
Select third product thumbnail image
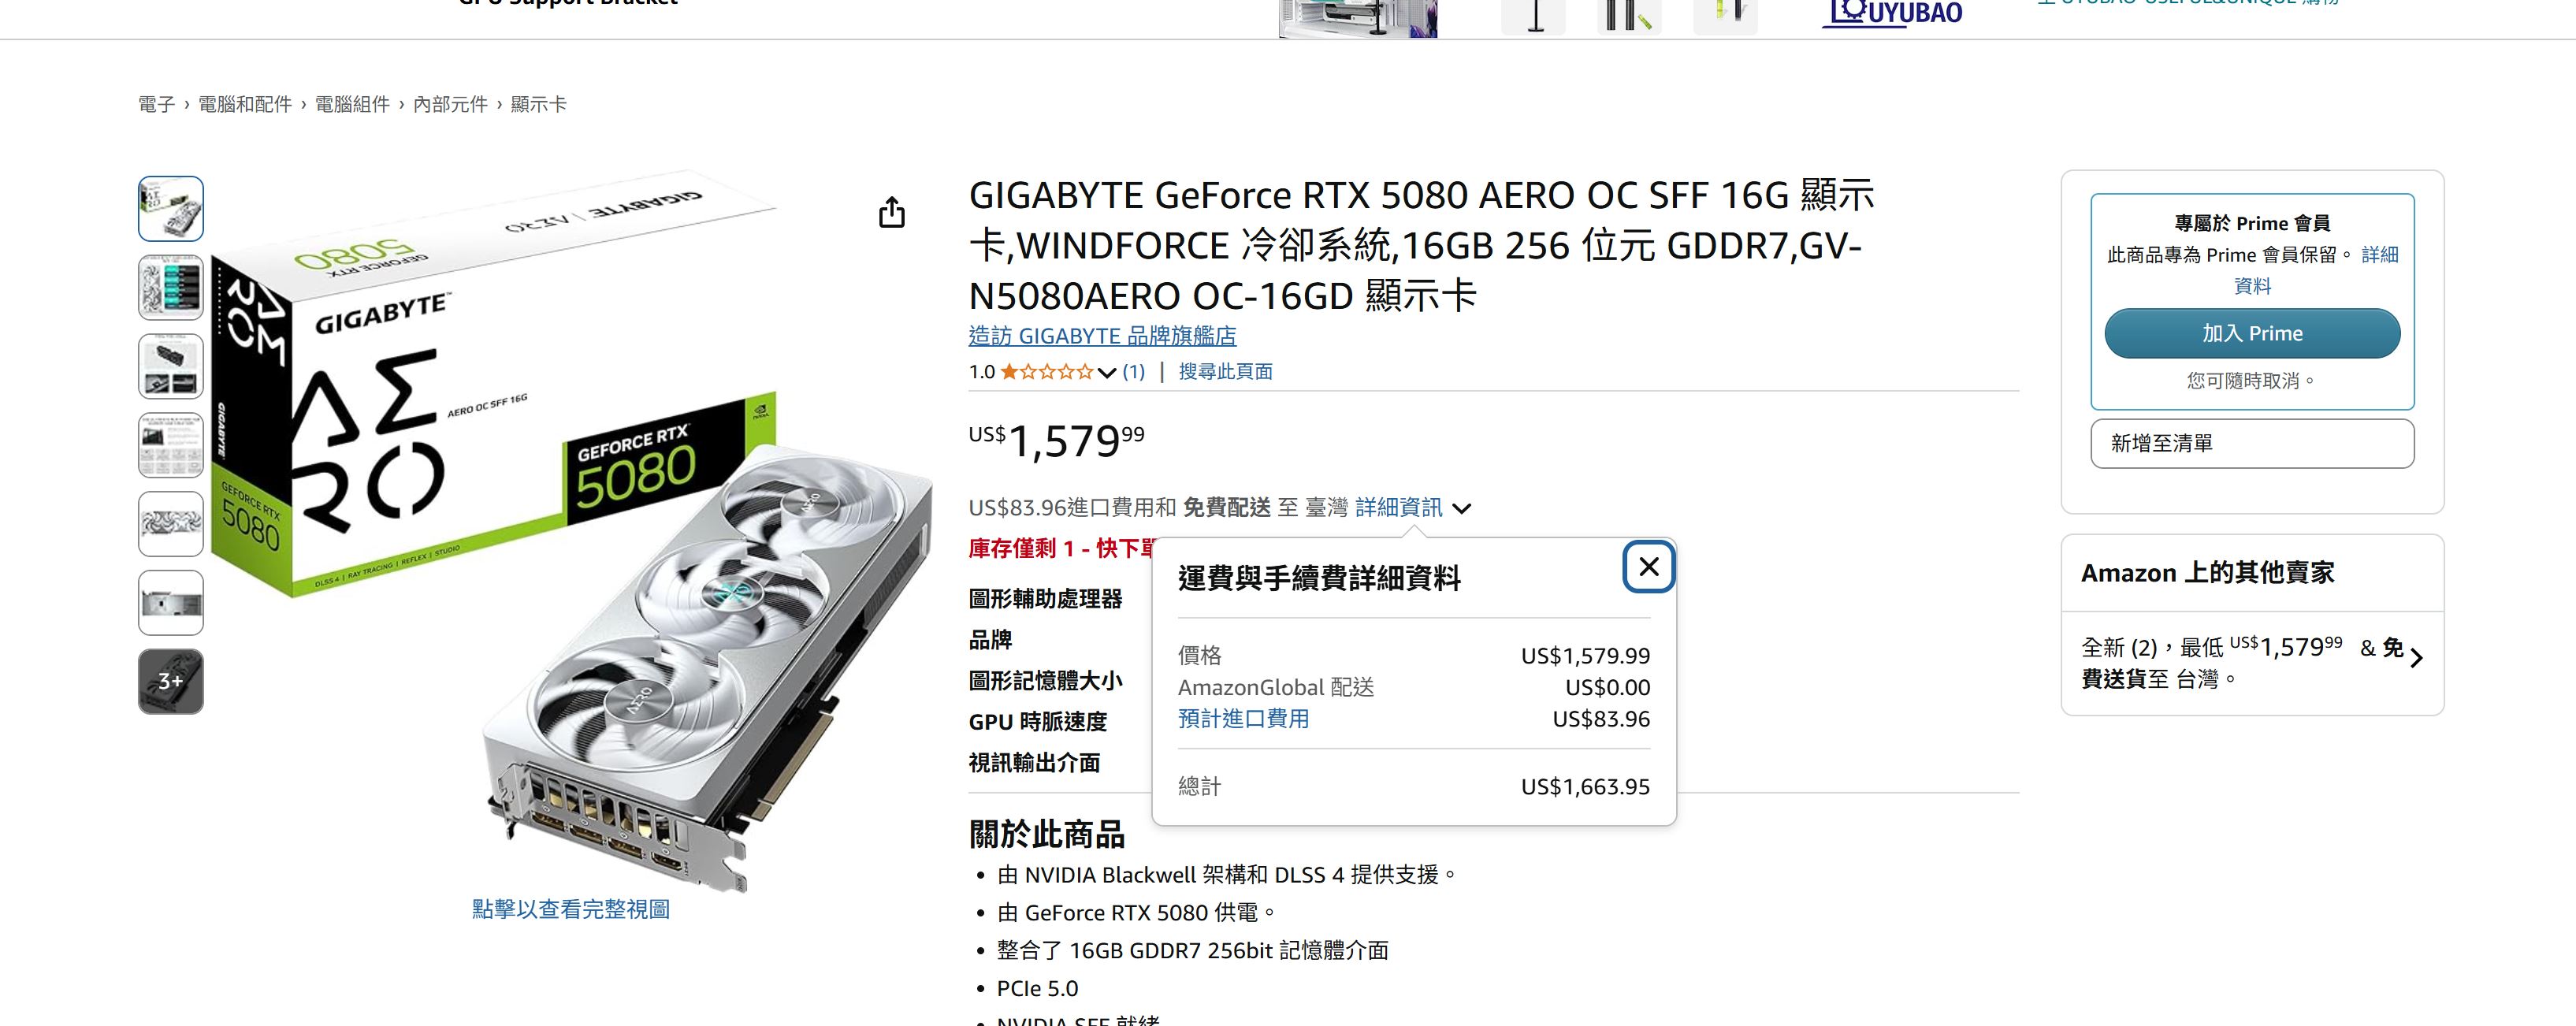tap(171, 367)
